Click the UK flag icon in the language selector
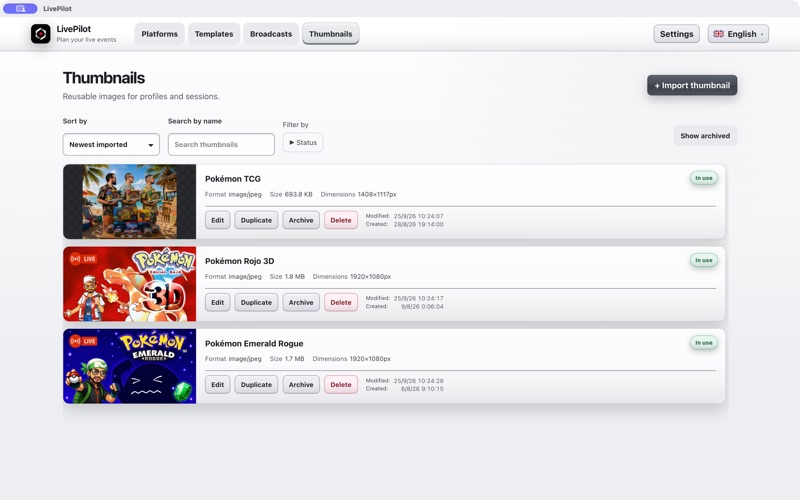 (x=718, y=34)
